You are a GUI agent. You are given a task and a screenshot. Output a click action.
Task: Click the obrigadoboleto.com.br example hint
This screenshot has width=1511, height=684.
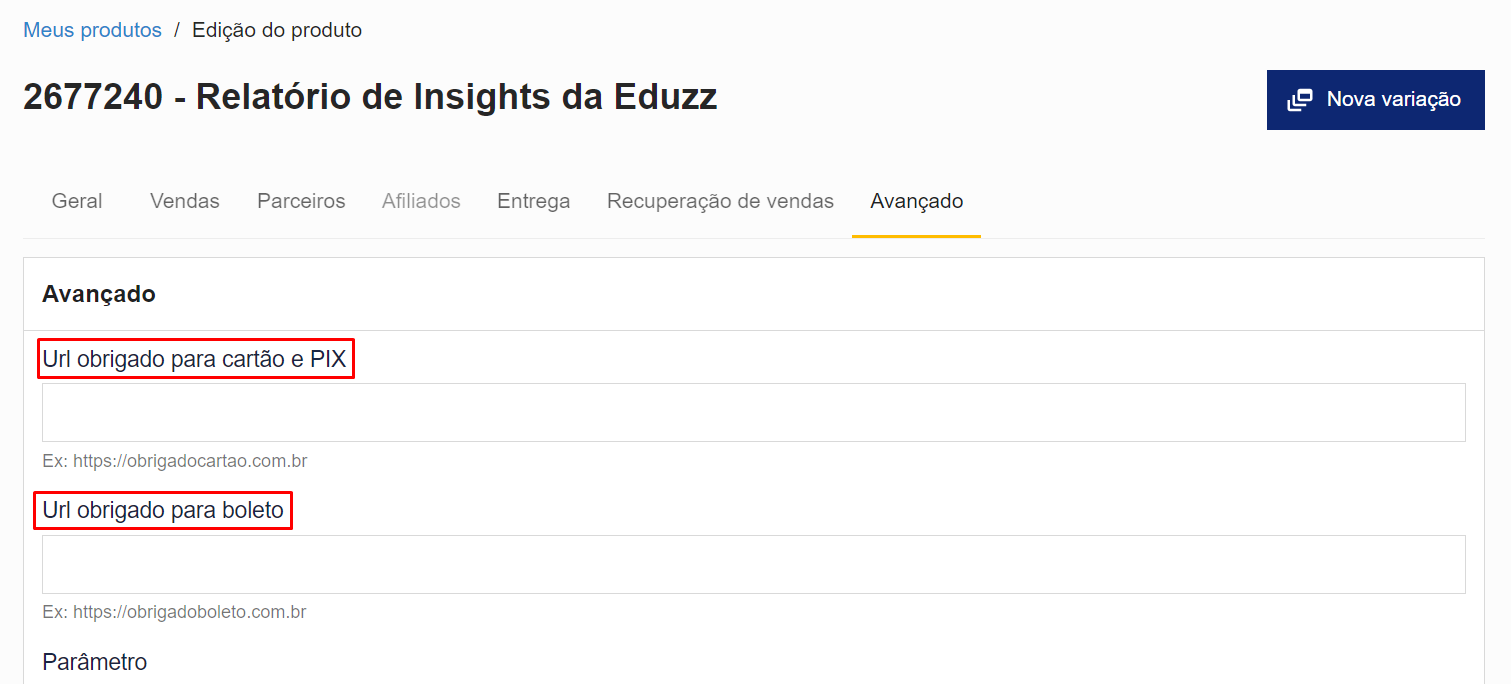tap(175, 612)
